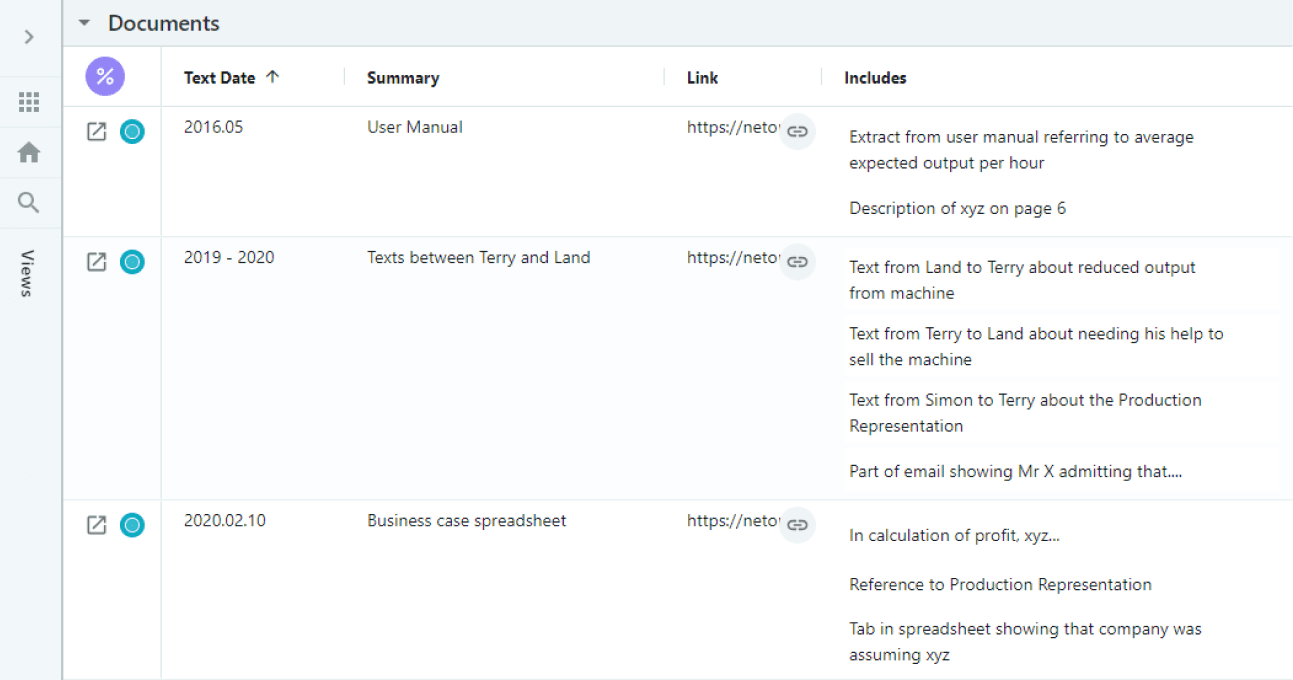
Task: Open the apps grid icon in sidebar
Action: [29, 102]
